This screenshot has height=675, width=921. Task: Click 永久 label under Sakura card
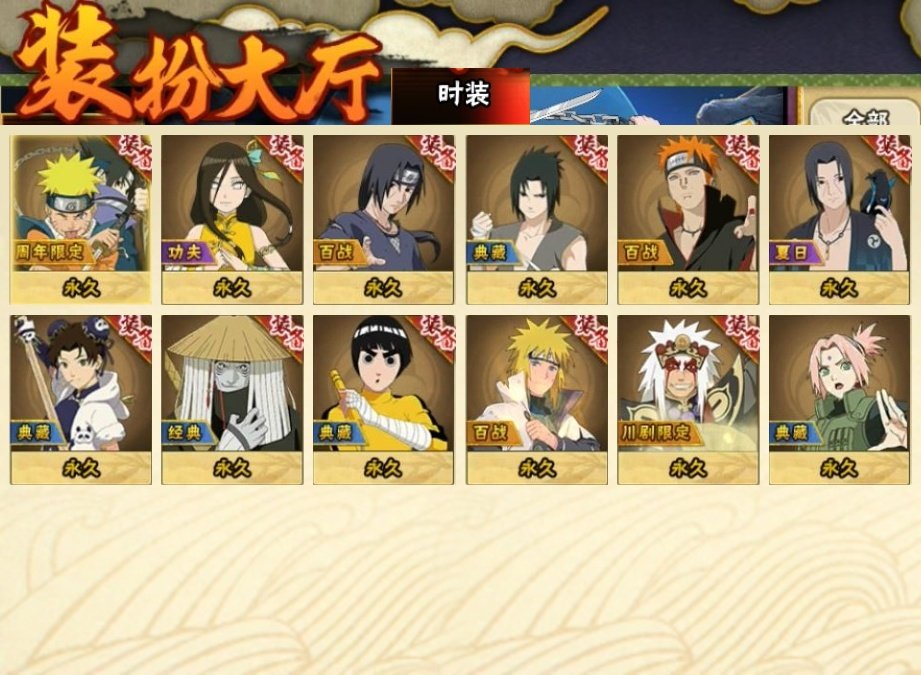click(x=839, y=468)
